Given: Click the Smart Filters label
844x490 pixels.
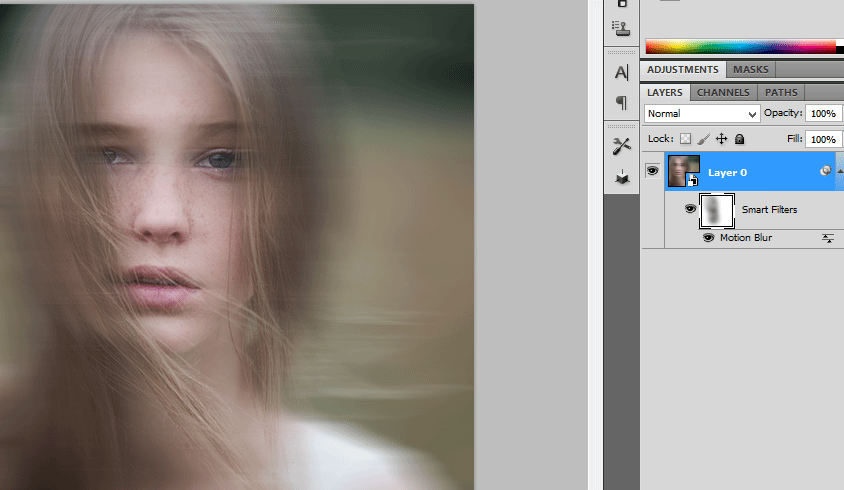Looking at the screenshot, I should (769, 210).
